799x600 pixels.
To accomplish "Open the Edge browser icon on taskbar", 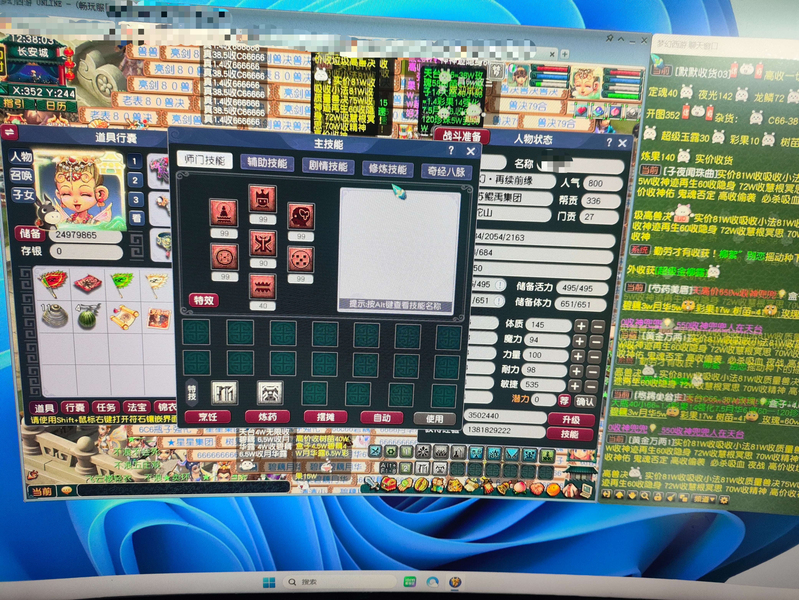I will point(433,582).
